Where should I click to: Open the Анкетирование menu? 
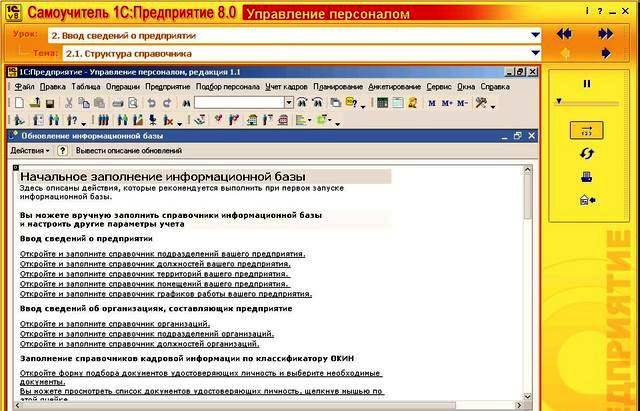[x=394, y=87]
